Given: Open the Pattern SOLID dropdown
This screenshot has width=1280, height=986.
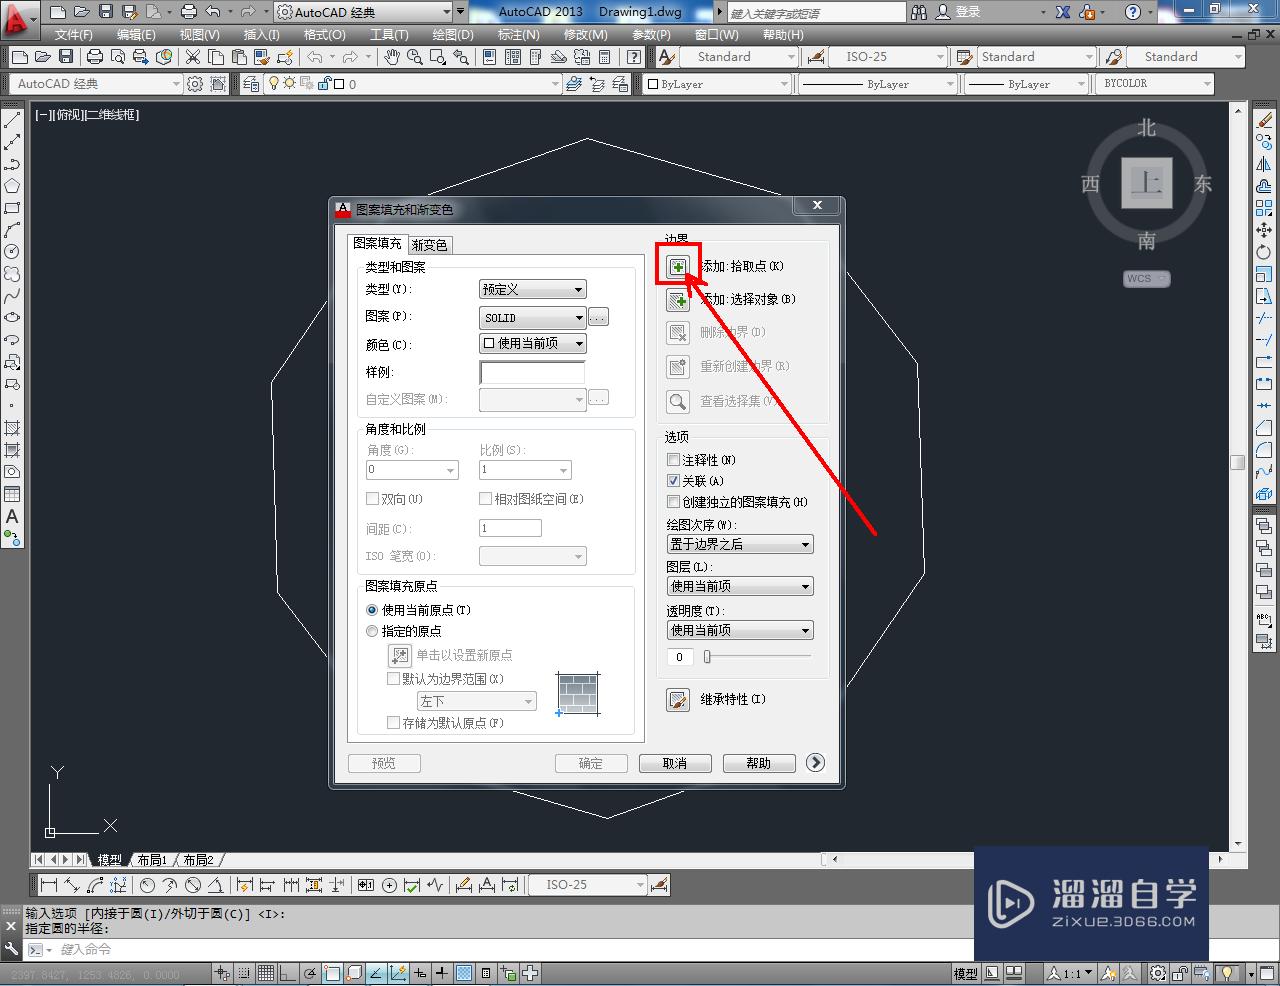Looking at the screenshot, I should click(533, 317).
